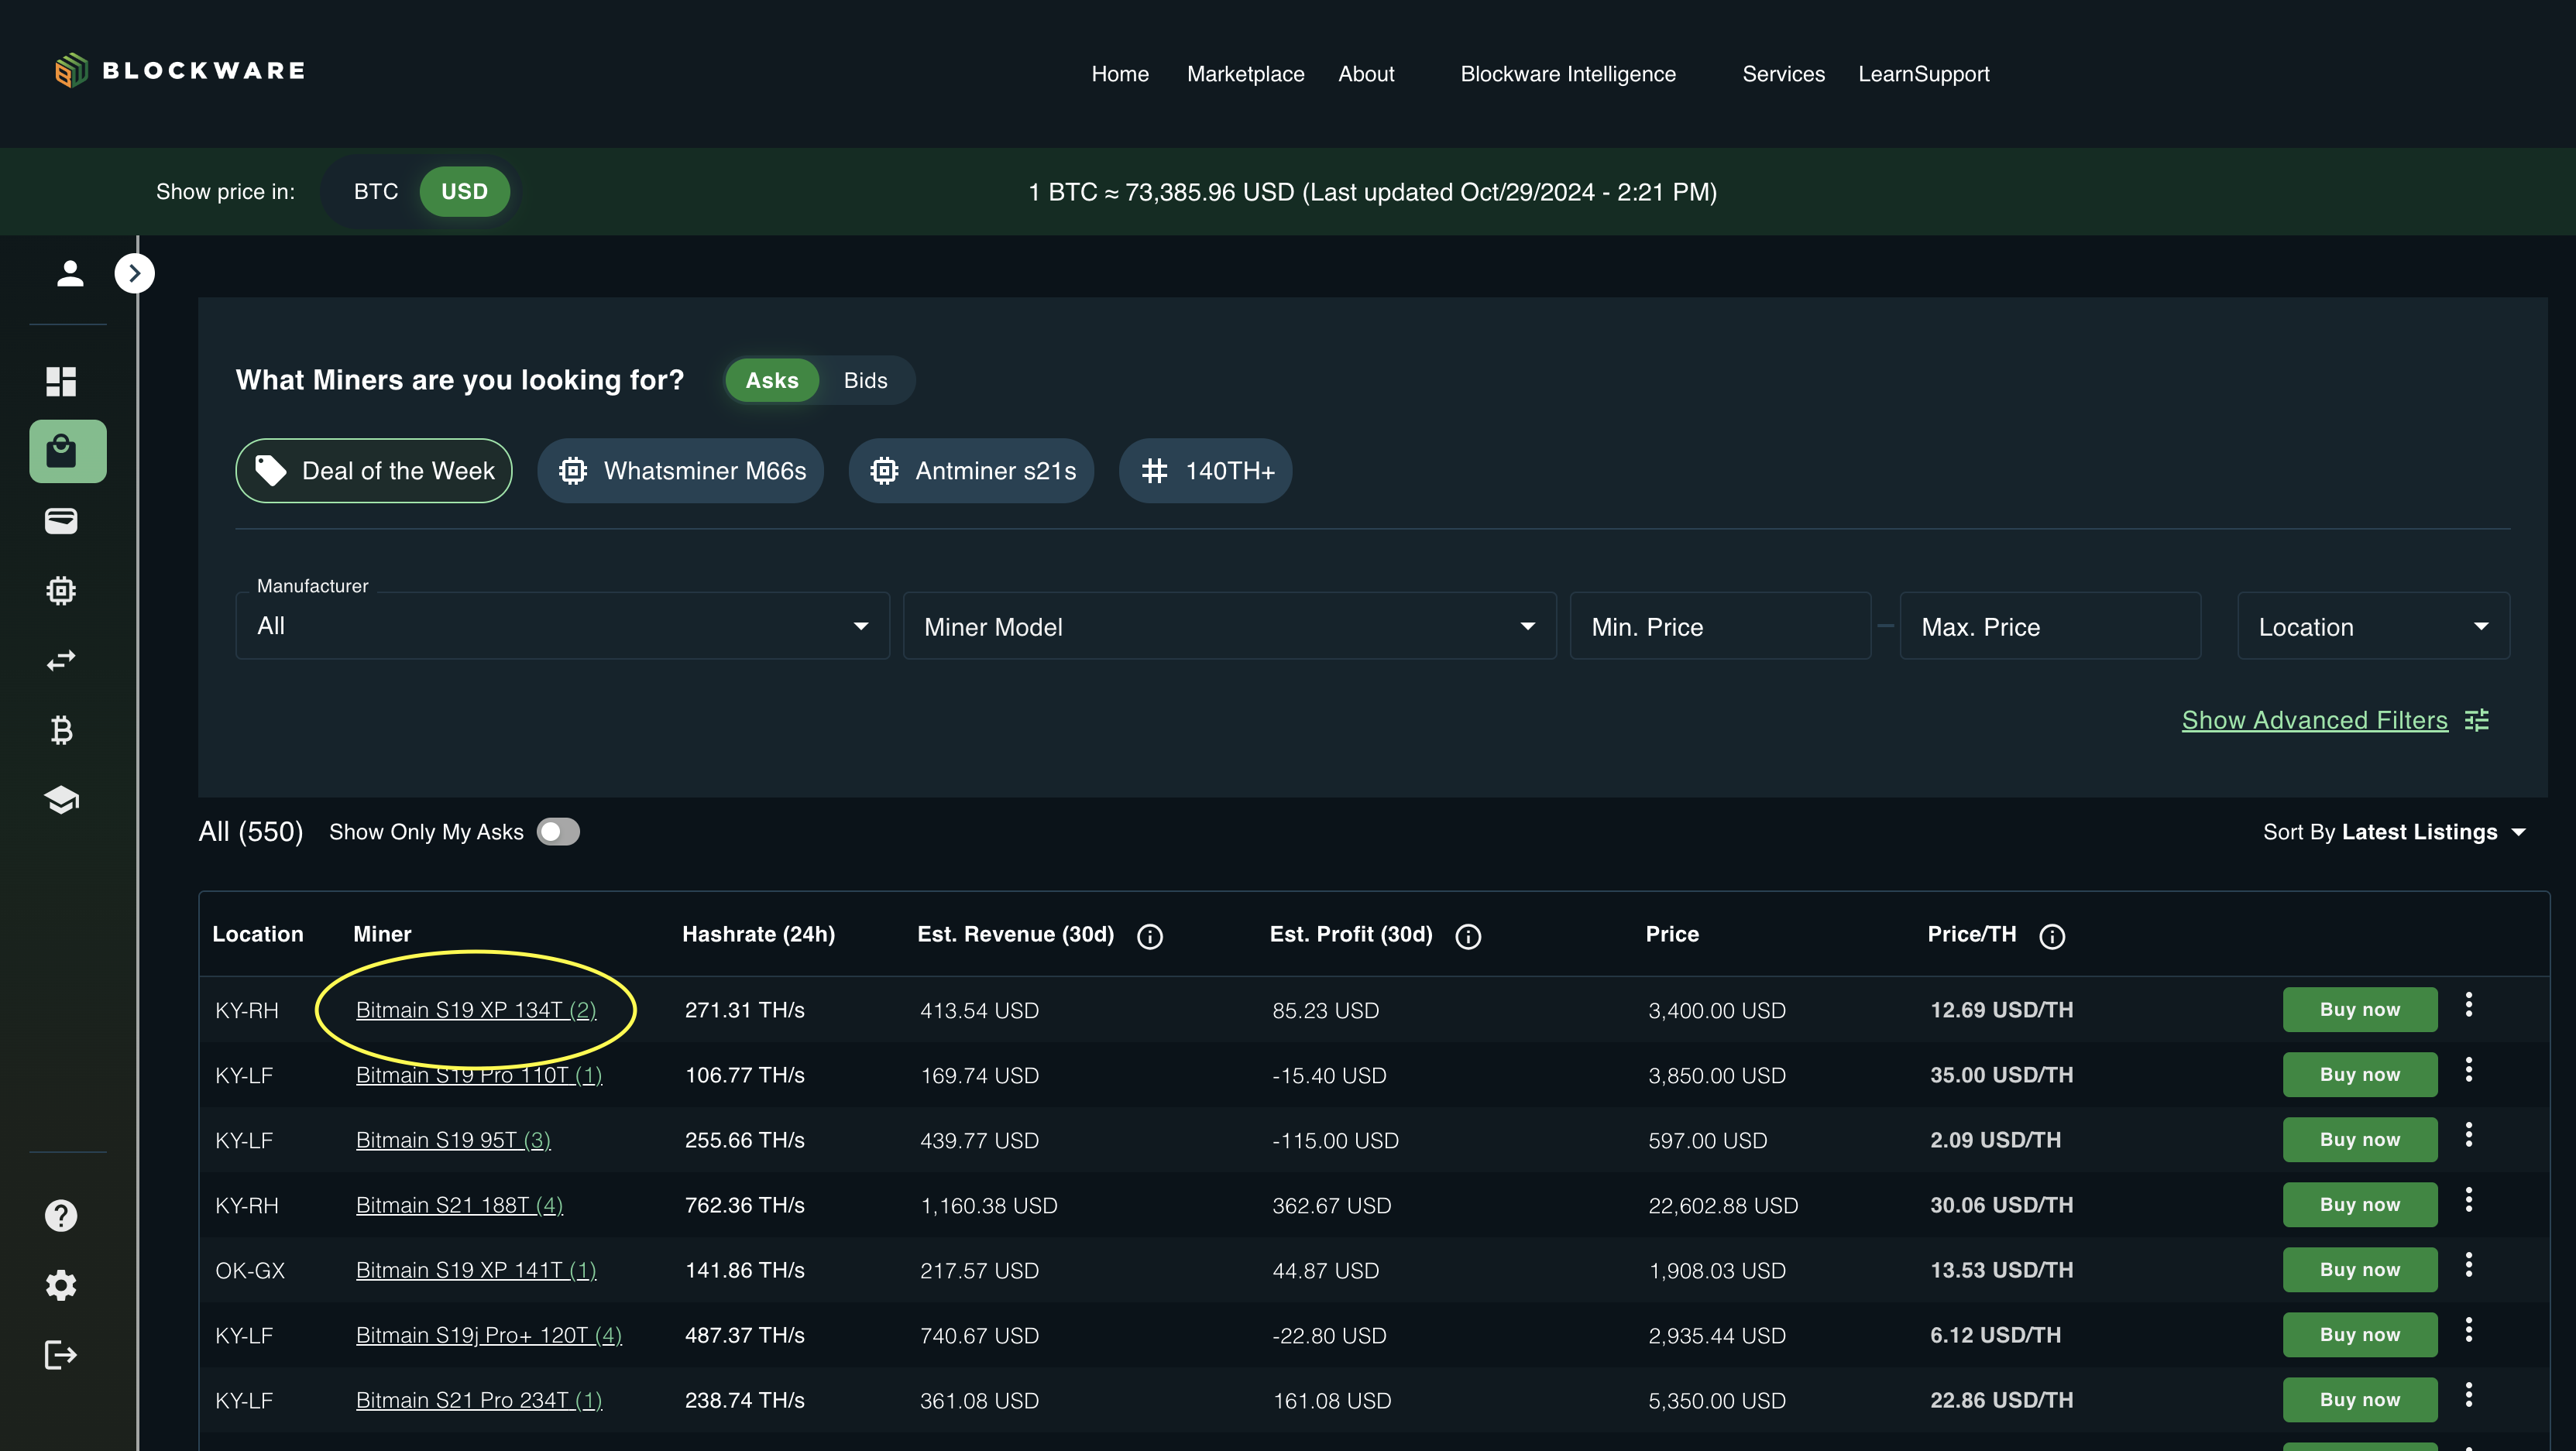Screen dimensions: 2576x1451
Task: Click the wallet card icon in sidebar
Action: point(61,521)
